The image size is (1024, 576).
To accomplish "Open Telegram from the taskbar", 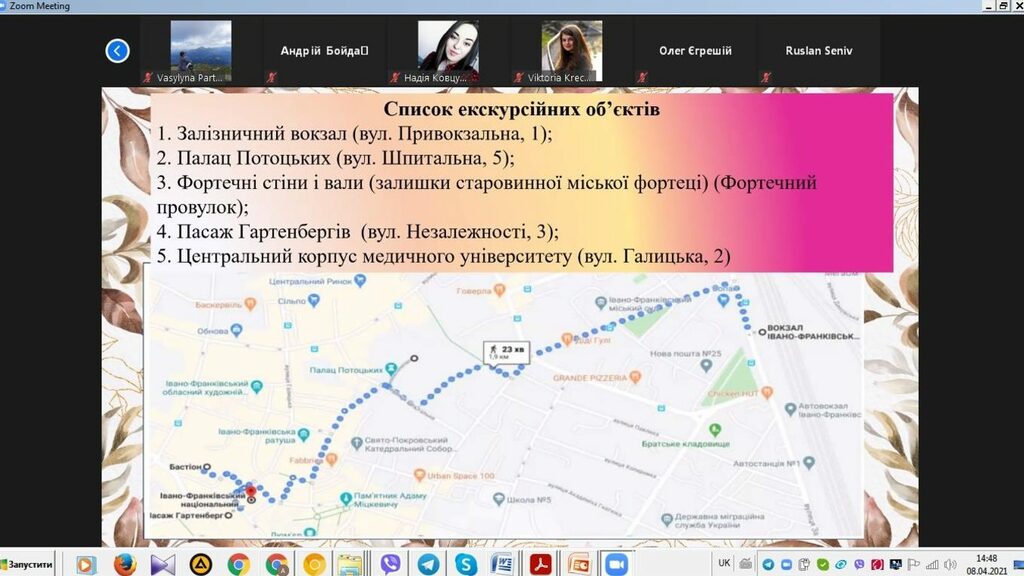I will 428,565.
